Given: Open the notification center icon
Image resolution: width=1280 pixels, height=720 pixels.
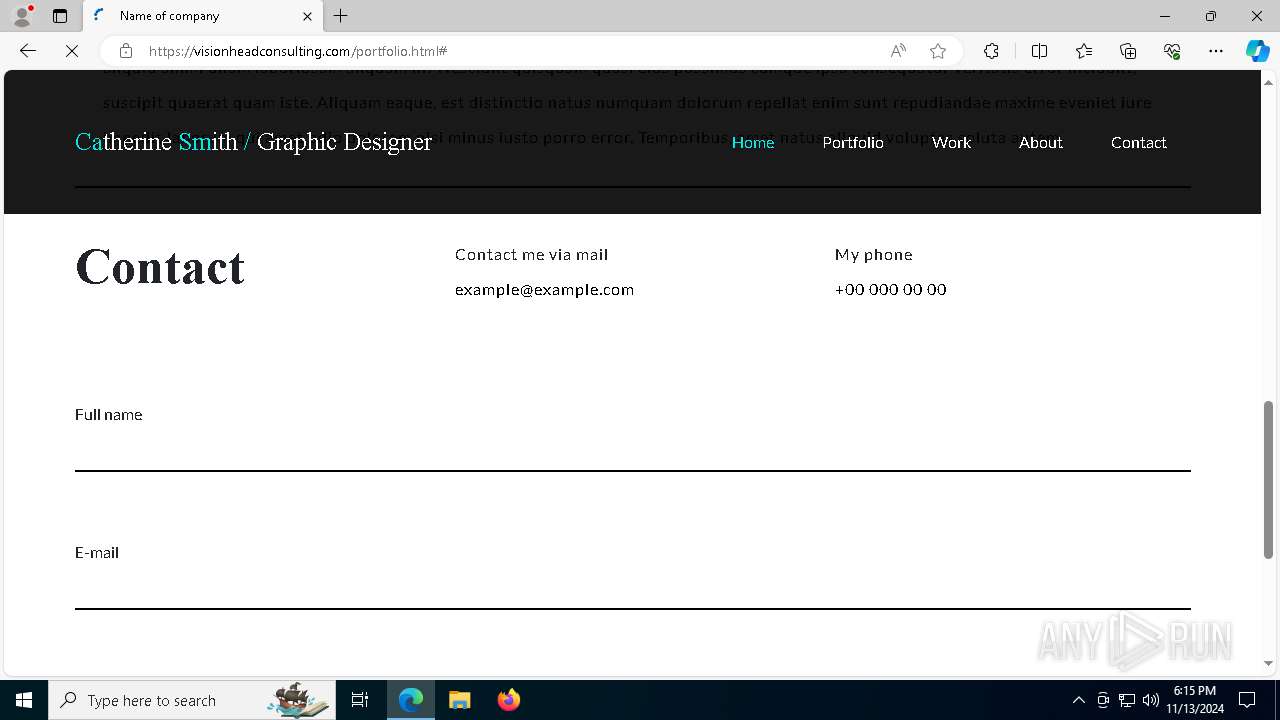Looking at the screenshot, I should tap(1247, 700).
